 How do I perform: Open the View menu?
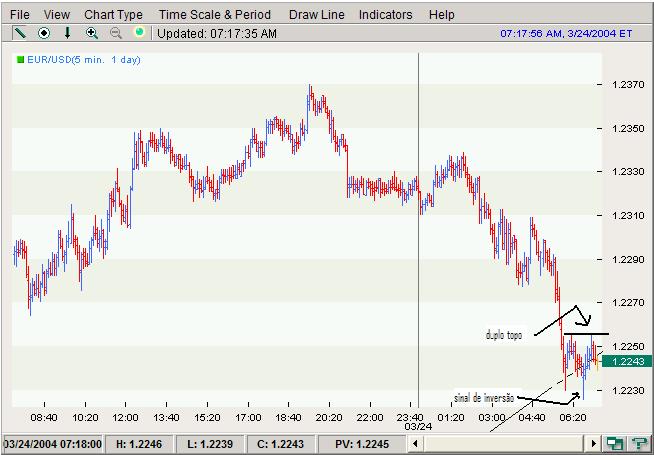(57, 15)
